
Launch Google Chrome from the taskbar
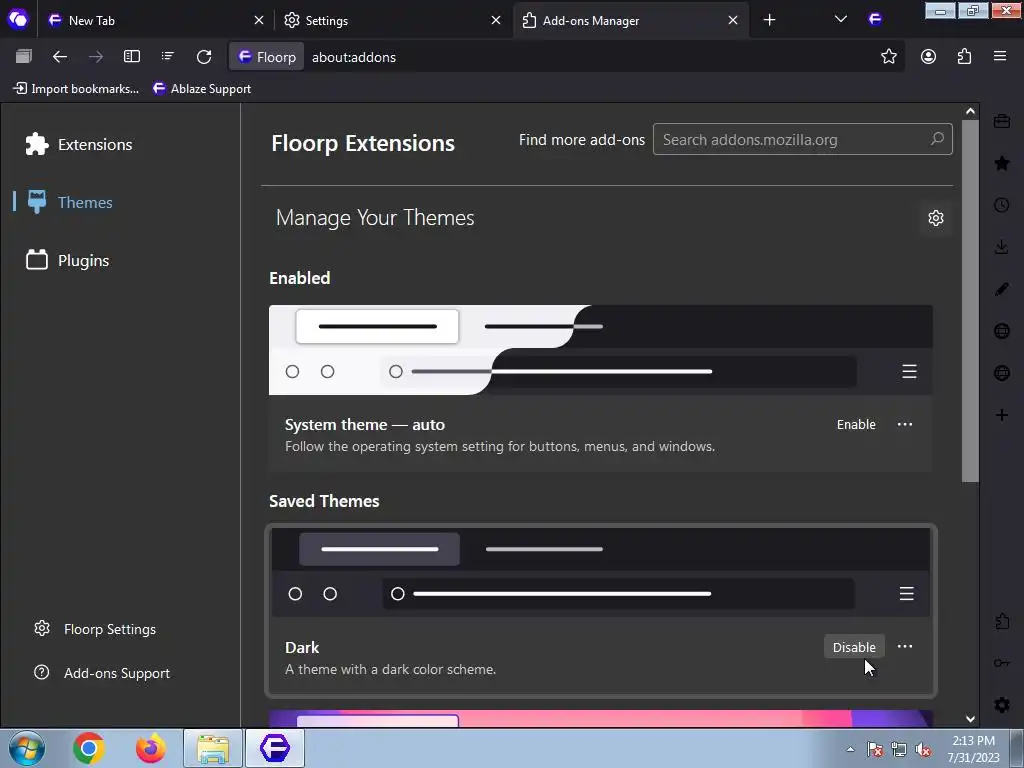89,748
